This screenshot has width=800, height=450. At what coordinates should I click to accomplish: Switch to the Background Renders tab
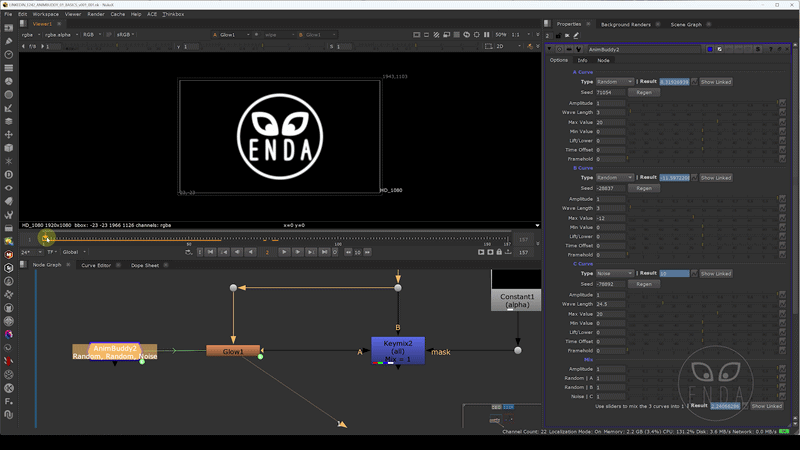(x=626, y=24)
